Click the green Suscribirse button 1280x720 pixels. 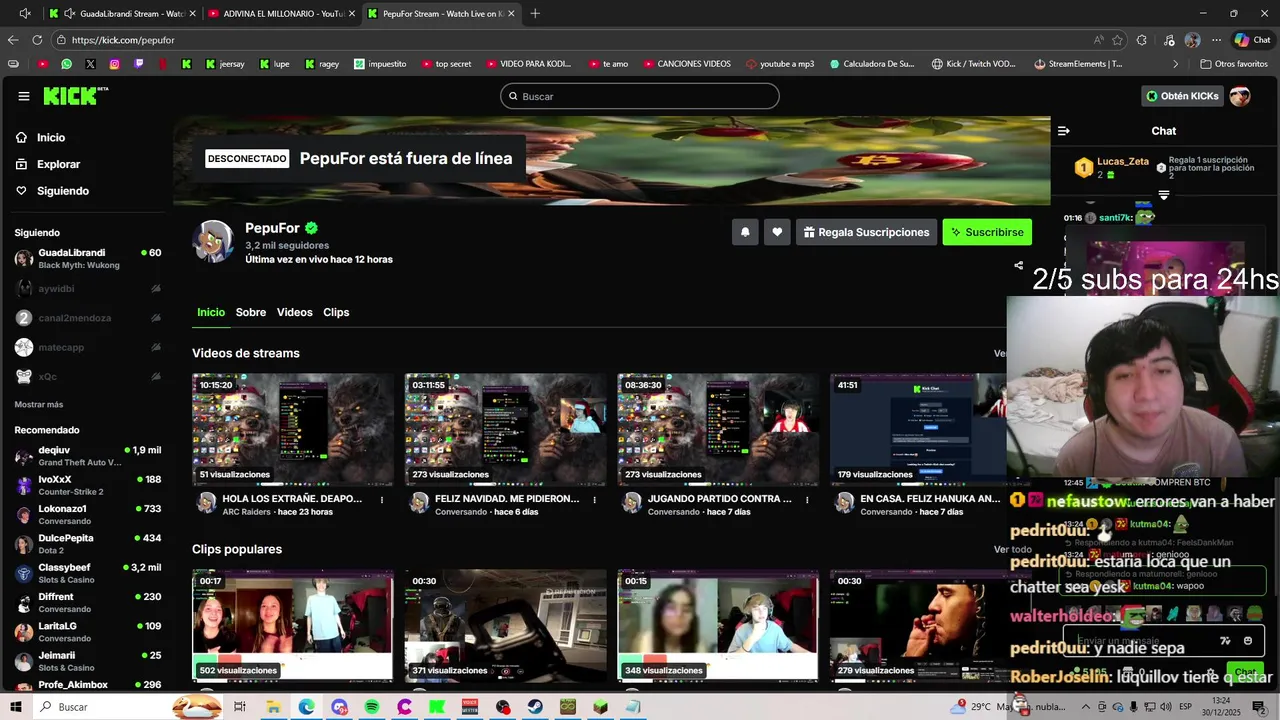(x=987, y=232)
